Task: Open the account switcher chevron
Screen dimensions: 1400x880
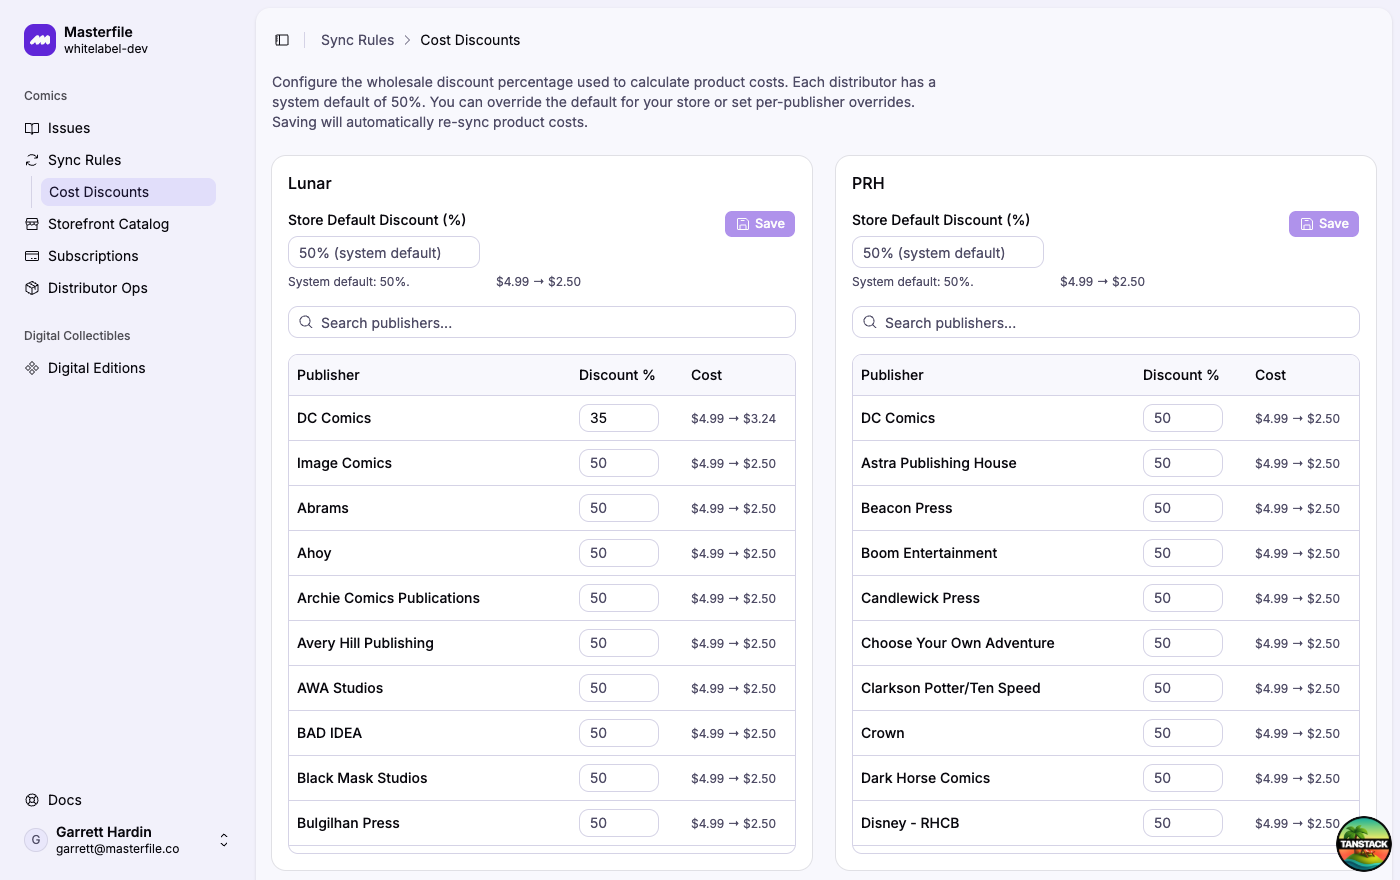Action: pyautogui.click(x=224, y=840)
